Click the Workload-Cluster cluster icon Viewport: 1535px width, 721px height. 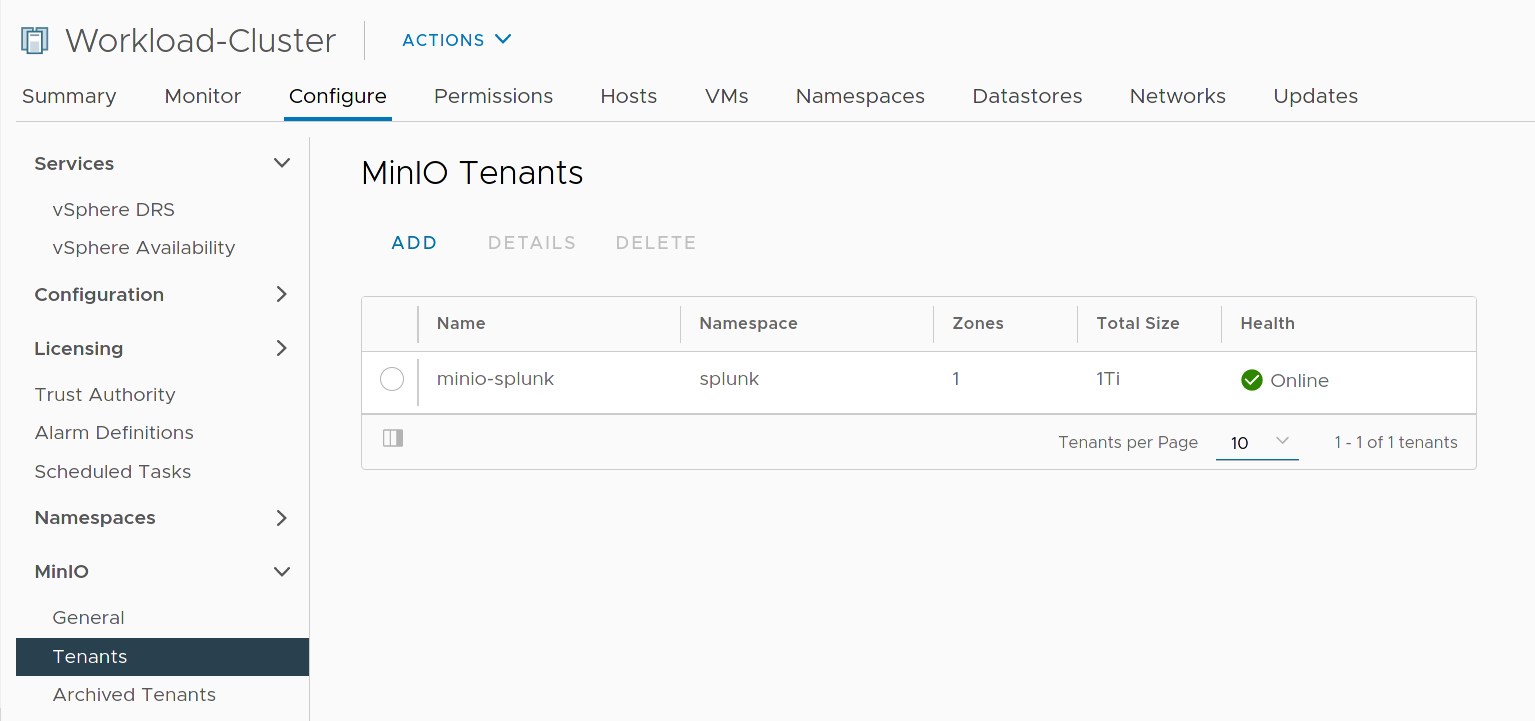pos(33,39)
